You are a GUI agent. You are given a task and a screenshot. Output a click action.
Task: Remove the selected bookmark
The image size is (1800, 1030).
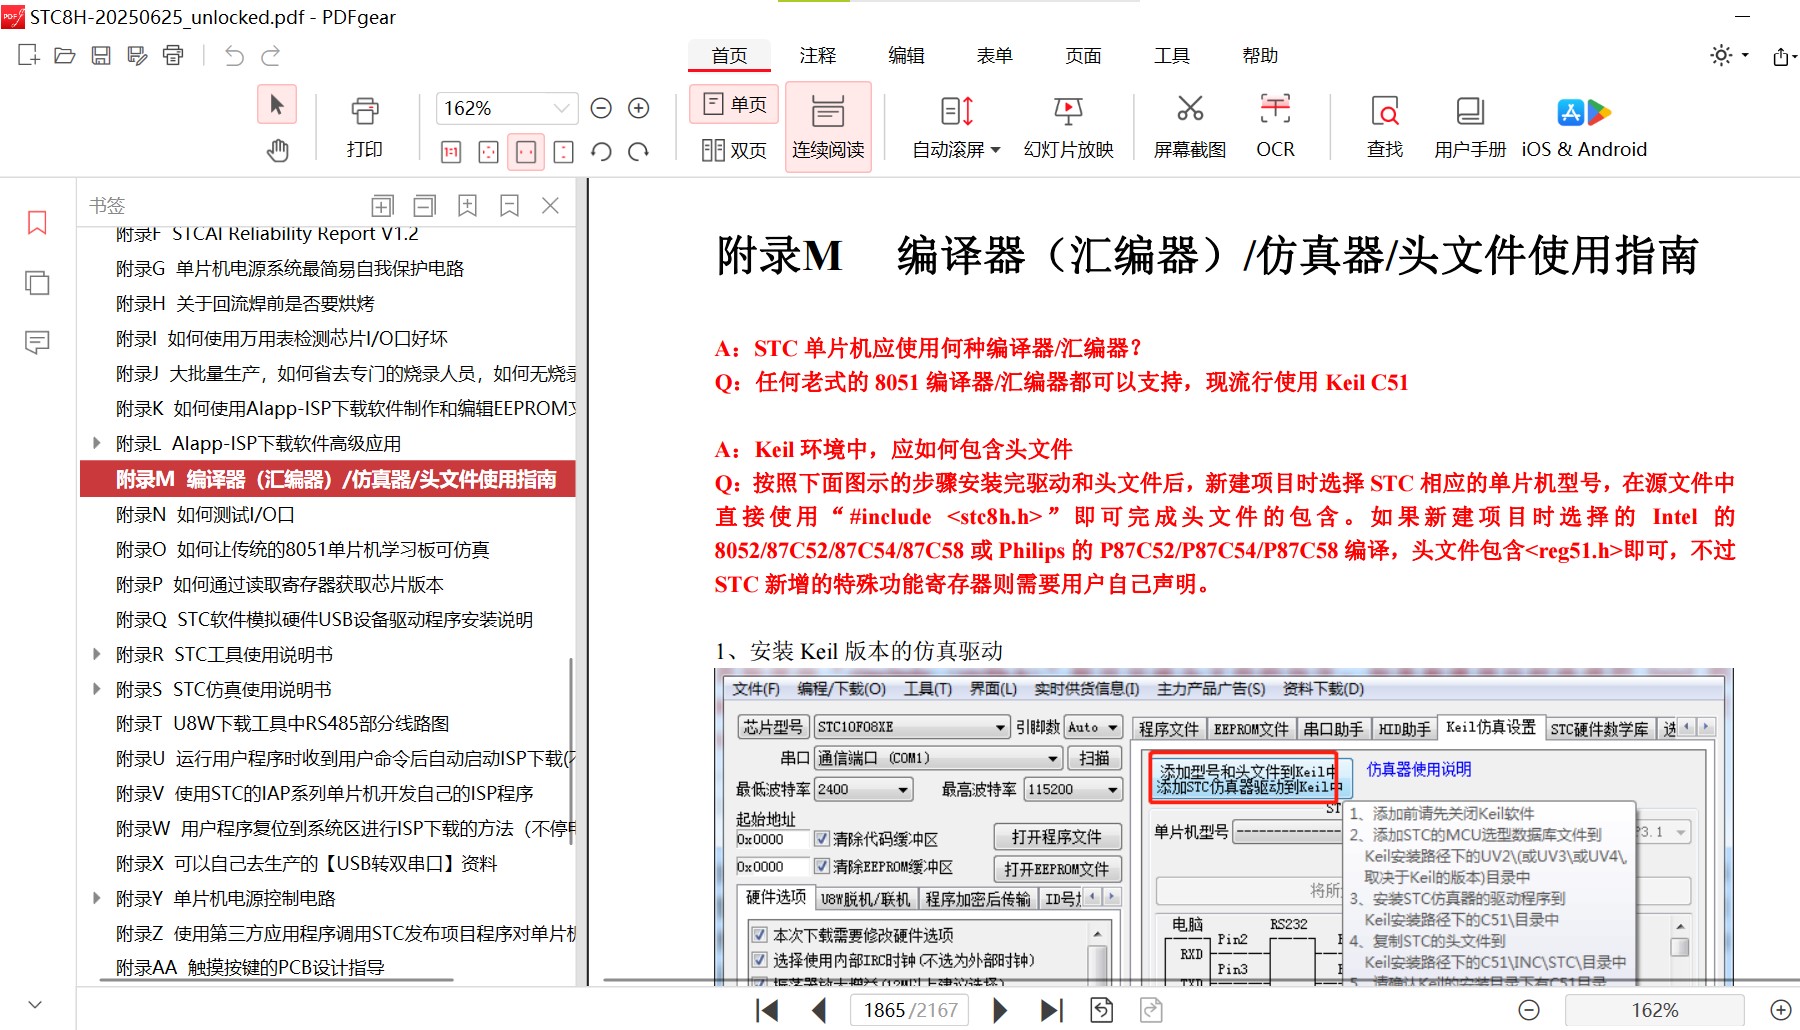click(x=509, y=206)
